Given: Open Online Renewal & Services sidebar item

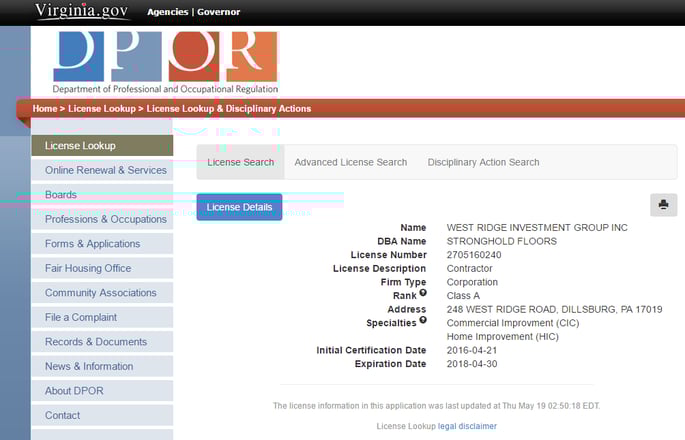Looking at the screenshot, I should tap(102, 170).
